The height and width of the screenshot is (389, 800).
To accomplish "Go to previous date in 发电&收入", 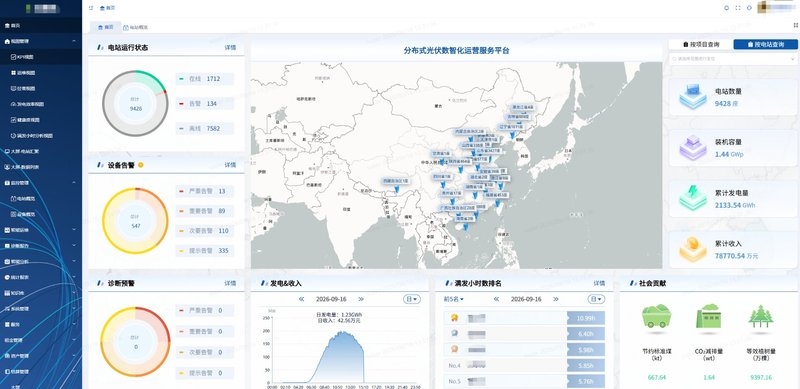I will 302,299.
